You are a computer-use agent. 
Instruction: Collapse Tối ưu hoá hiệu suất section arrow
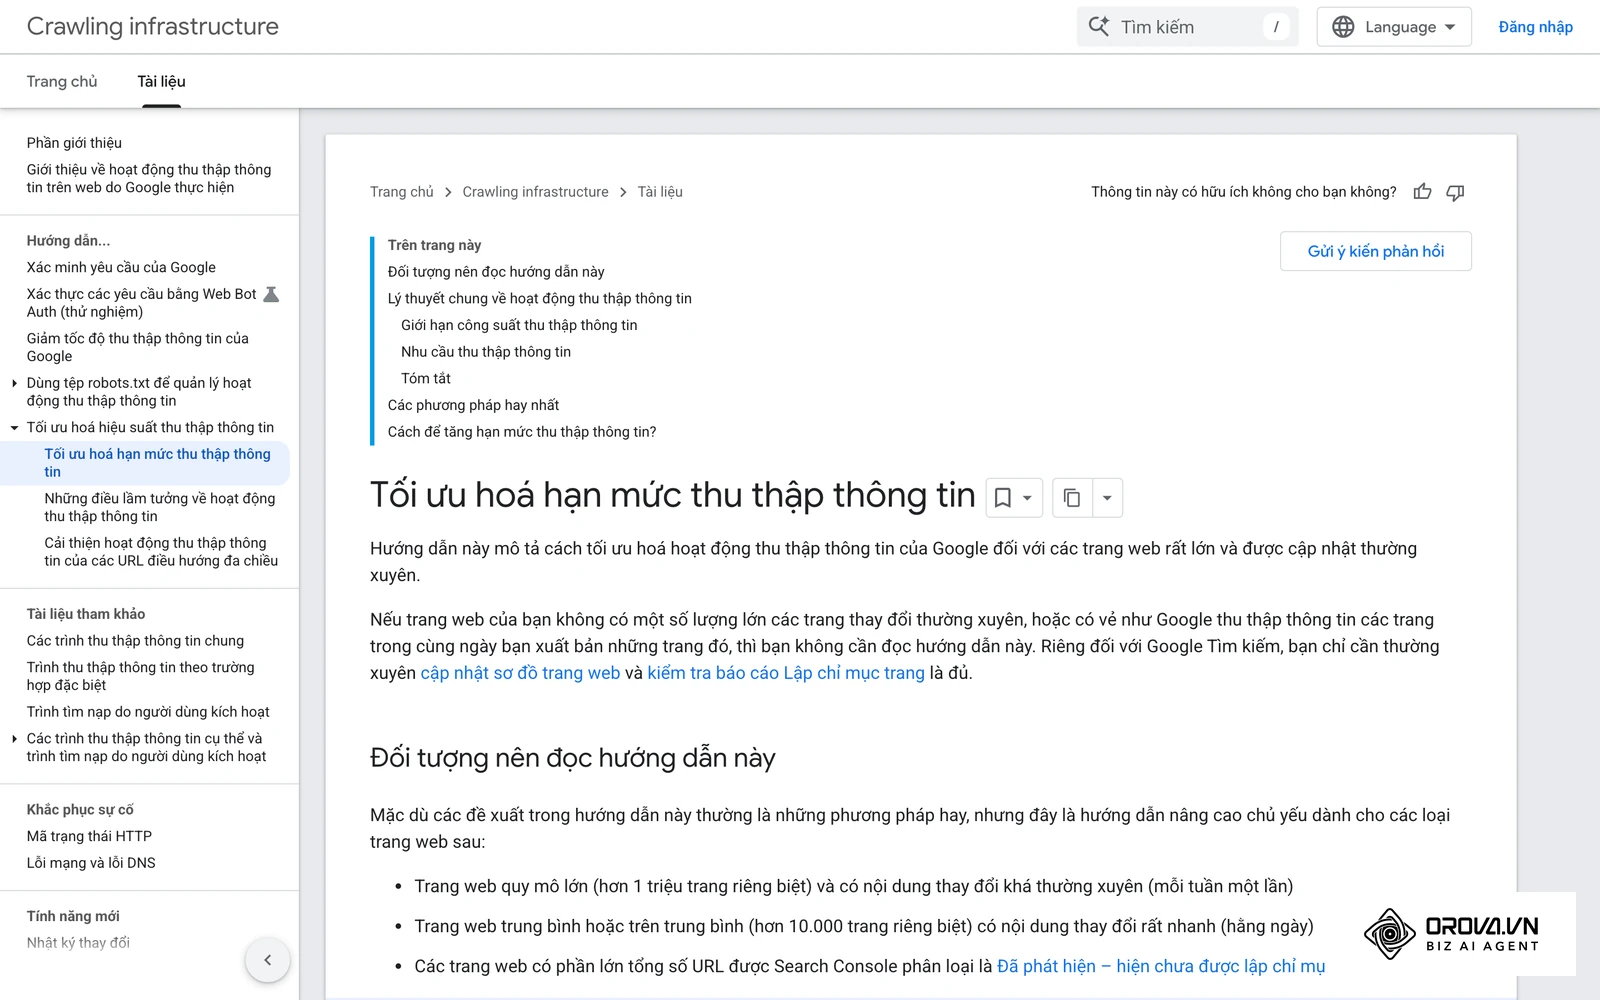(14, 428)
